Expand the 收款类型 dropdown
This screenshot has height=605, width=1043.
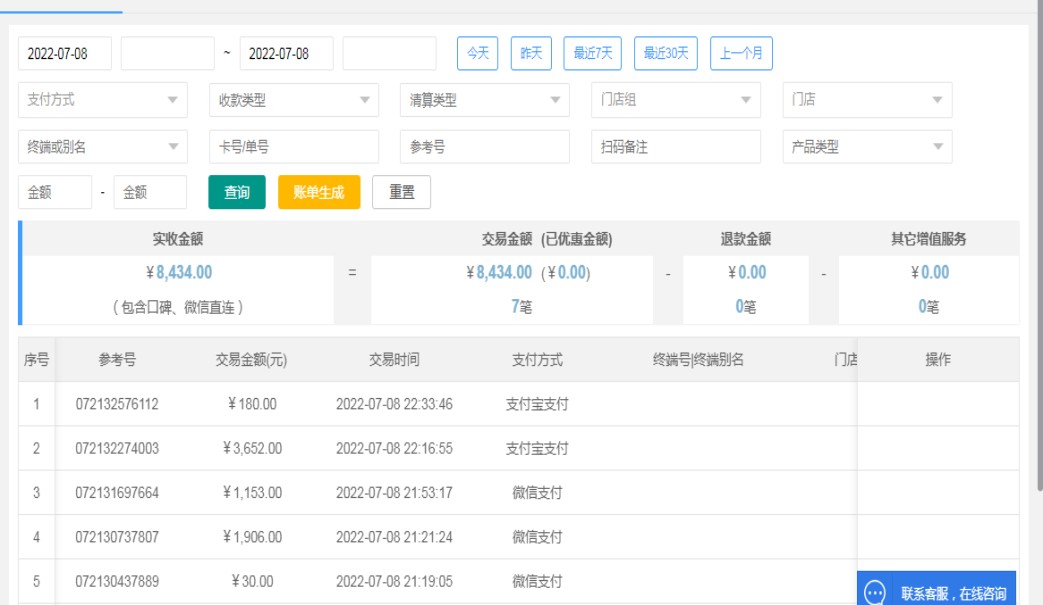point(294,100)
